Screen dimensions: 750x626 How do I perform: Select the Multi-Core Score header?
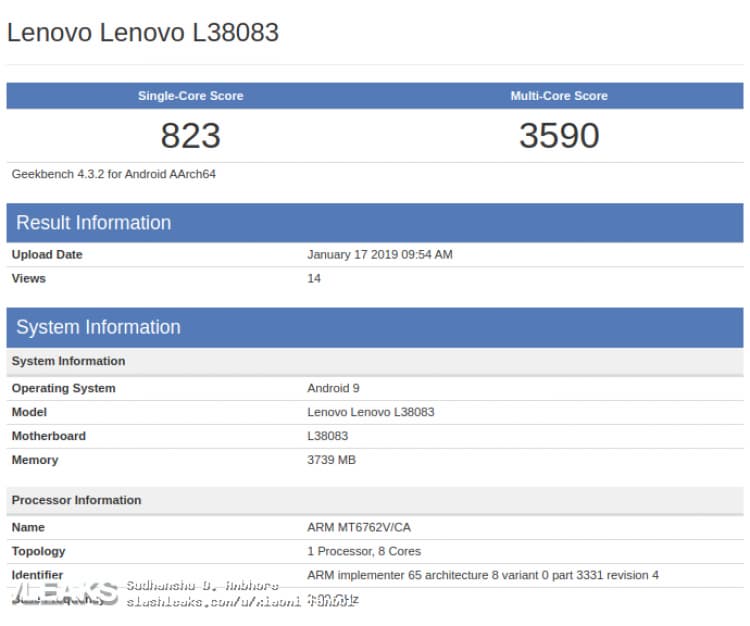[x=559, y=96]
